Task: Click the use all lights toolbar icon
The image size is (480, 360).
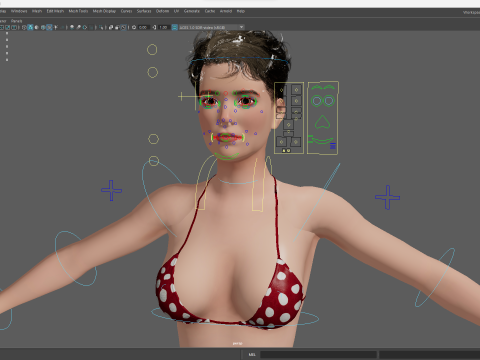Action: click(x=56, y=27)
